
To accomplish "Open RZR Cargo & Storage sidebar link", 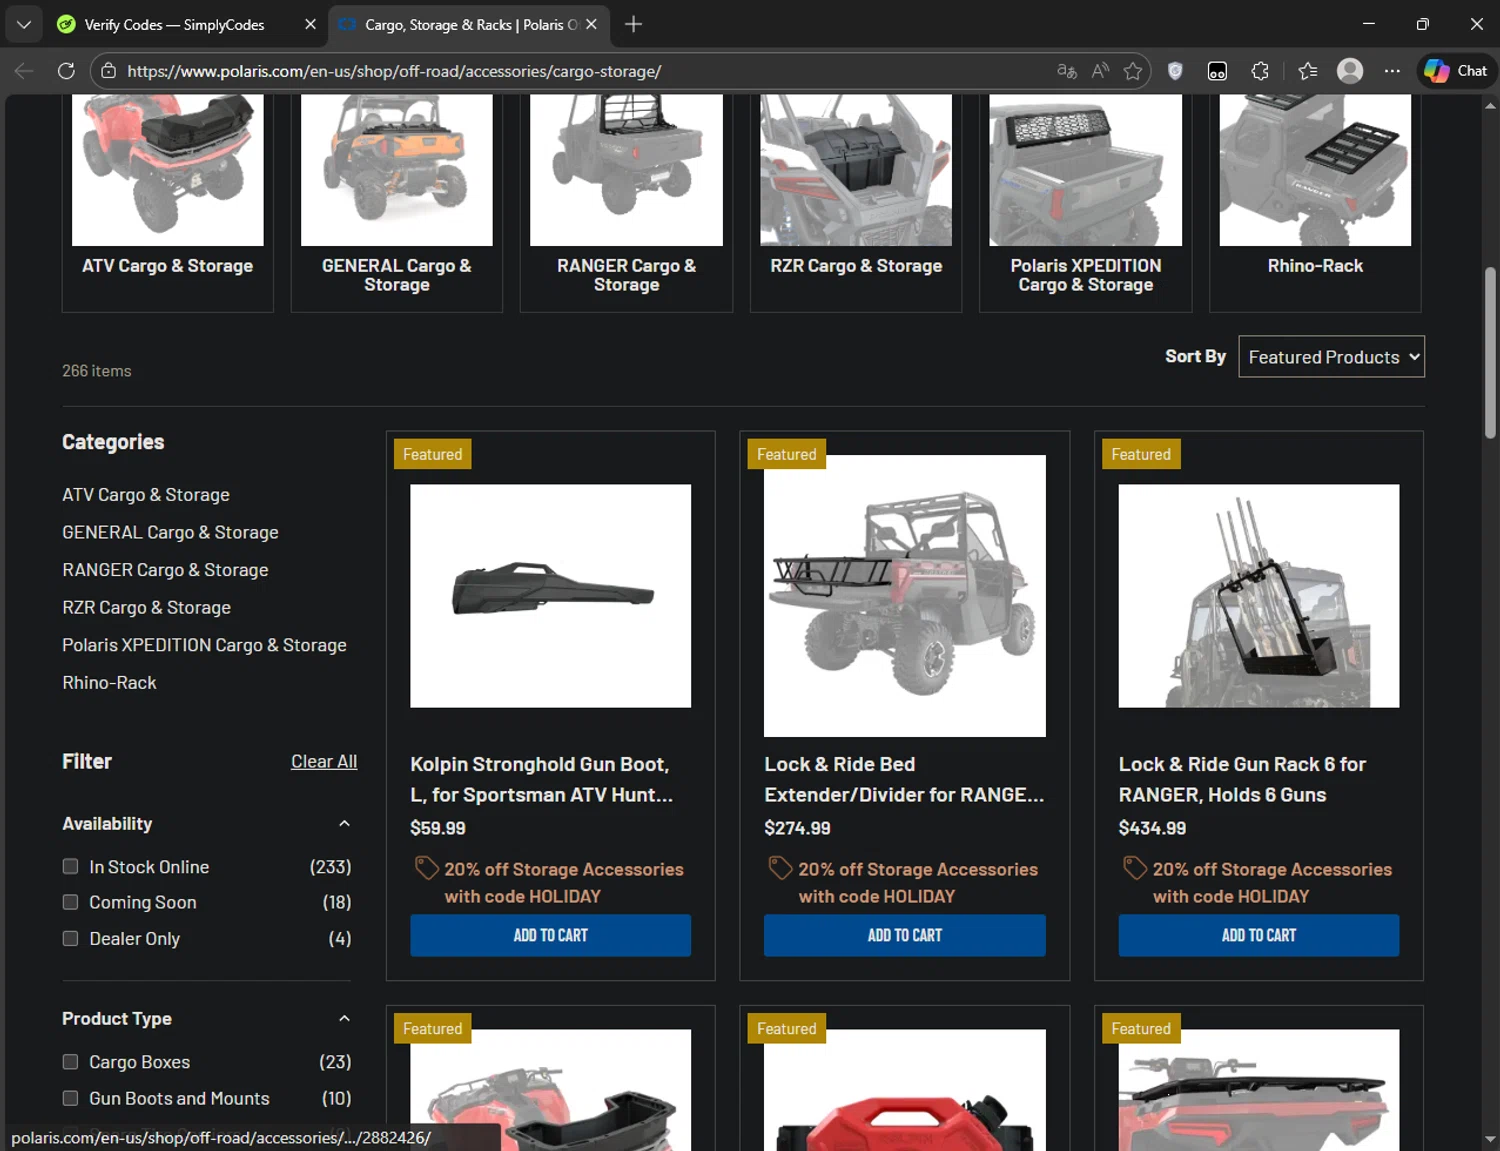I will point(146,607).
